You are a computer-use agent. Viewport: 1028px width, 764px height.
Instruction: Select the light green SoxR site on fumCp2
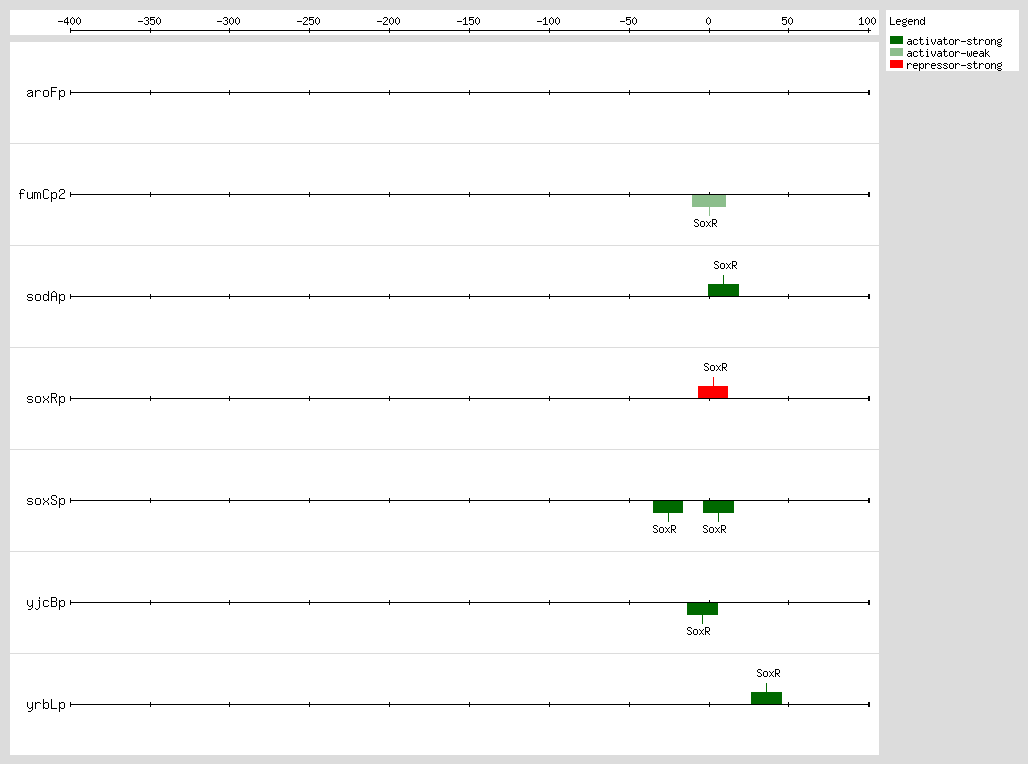[709, 201]
